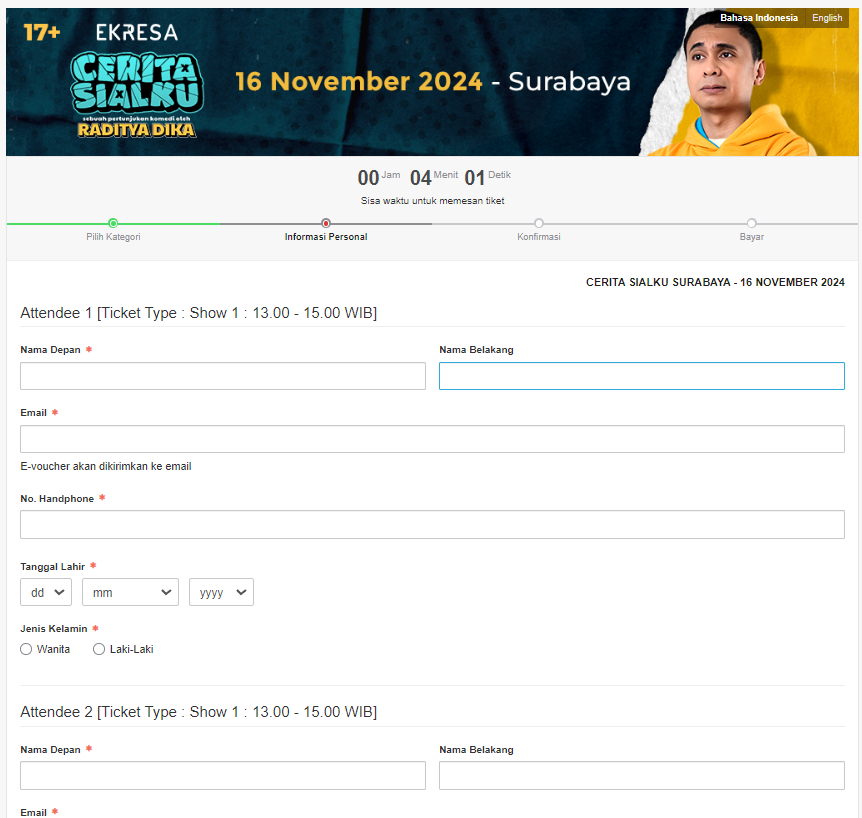Open the yyyy birth year dropdown
Viewport: 862px width, 818px height.
[222, 592]
